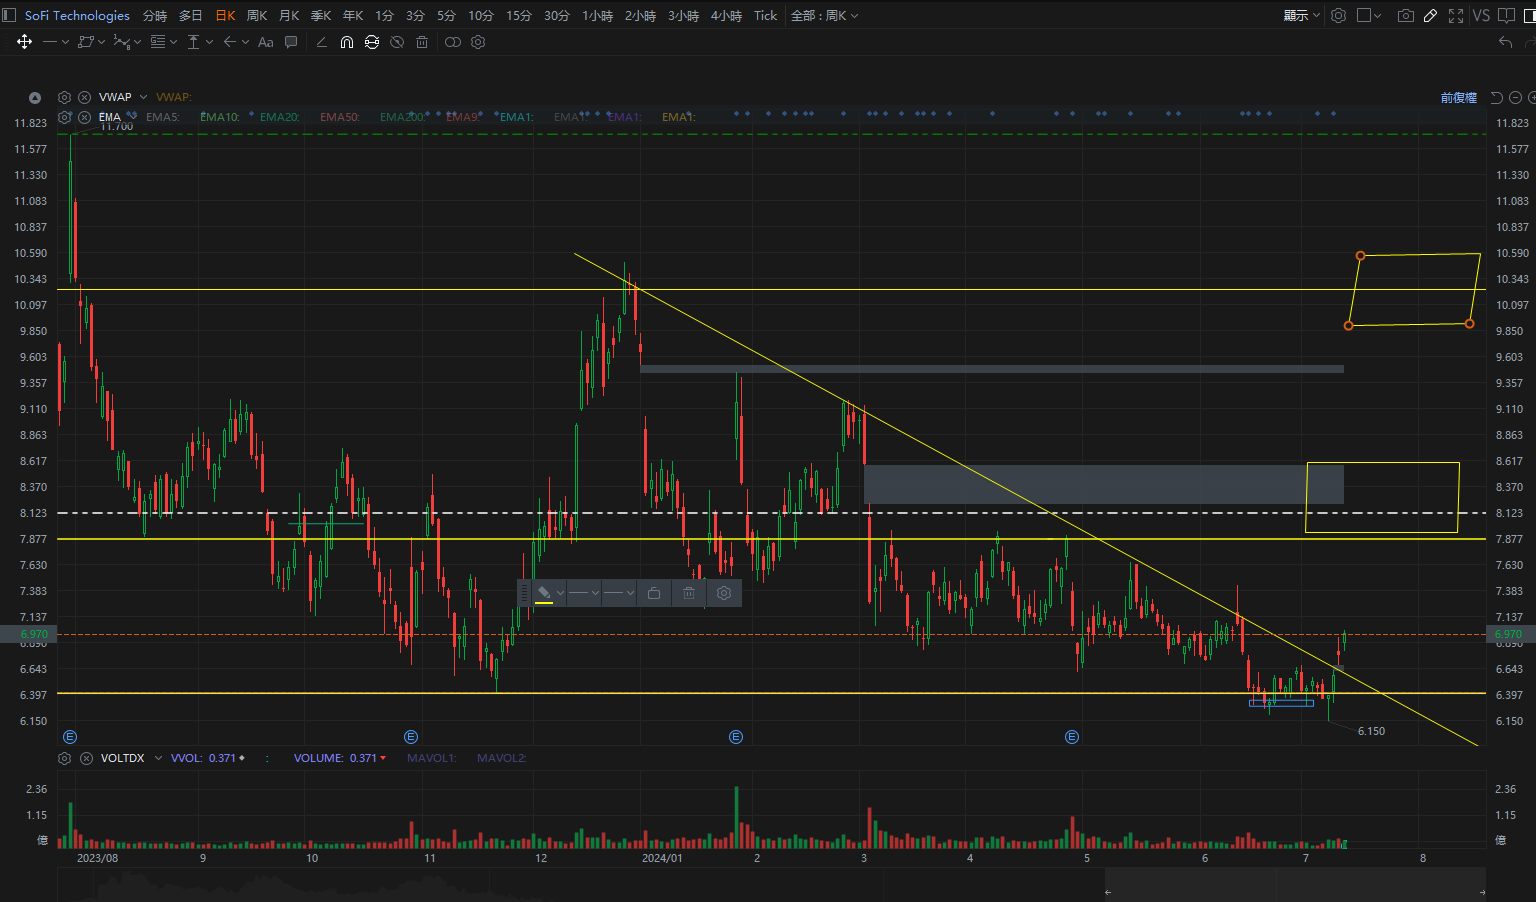The width and height of the screenshot is (1536, 902).
Task: Expand line tool type dropdown arrow
Action: [x=65, y=42]
